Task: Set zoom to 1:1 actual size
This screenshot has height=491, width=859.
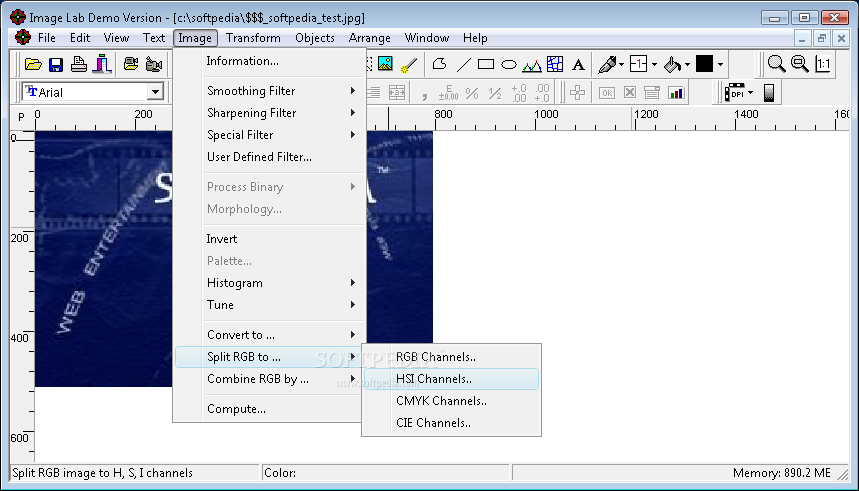Action: (x=823, y=64)
